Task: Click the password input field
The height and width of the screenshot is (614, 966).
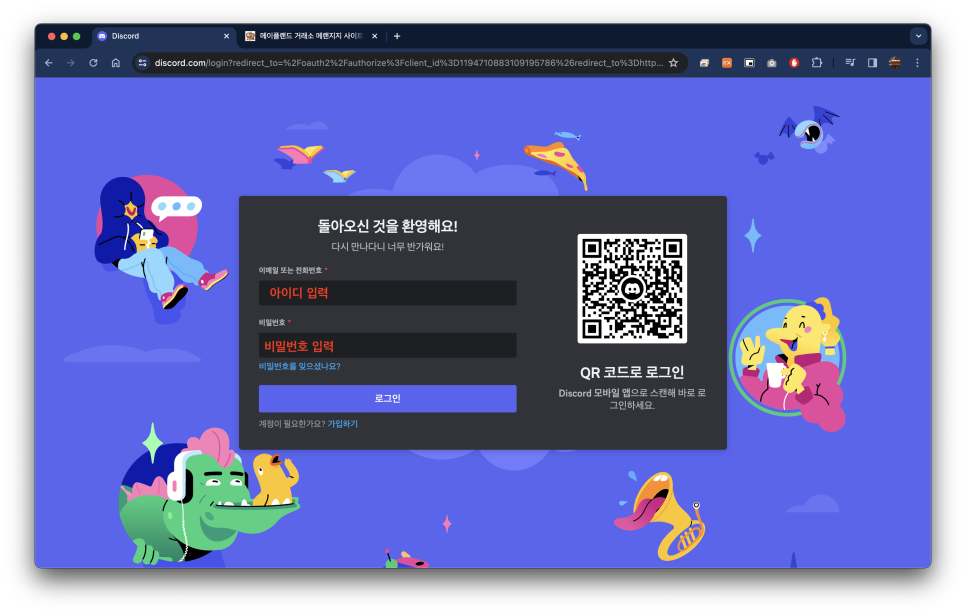Action: pos(388,345)
